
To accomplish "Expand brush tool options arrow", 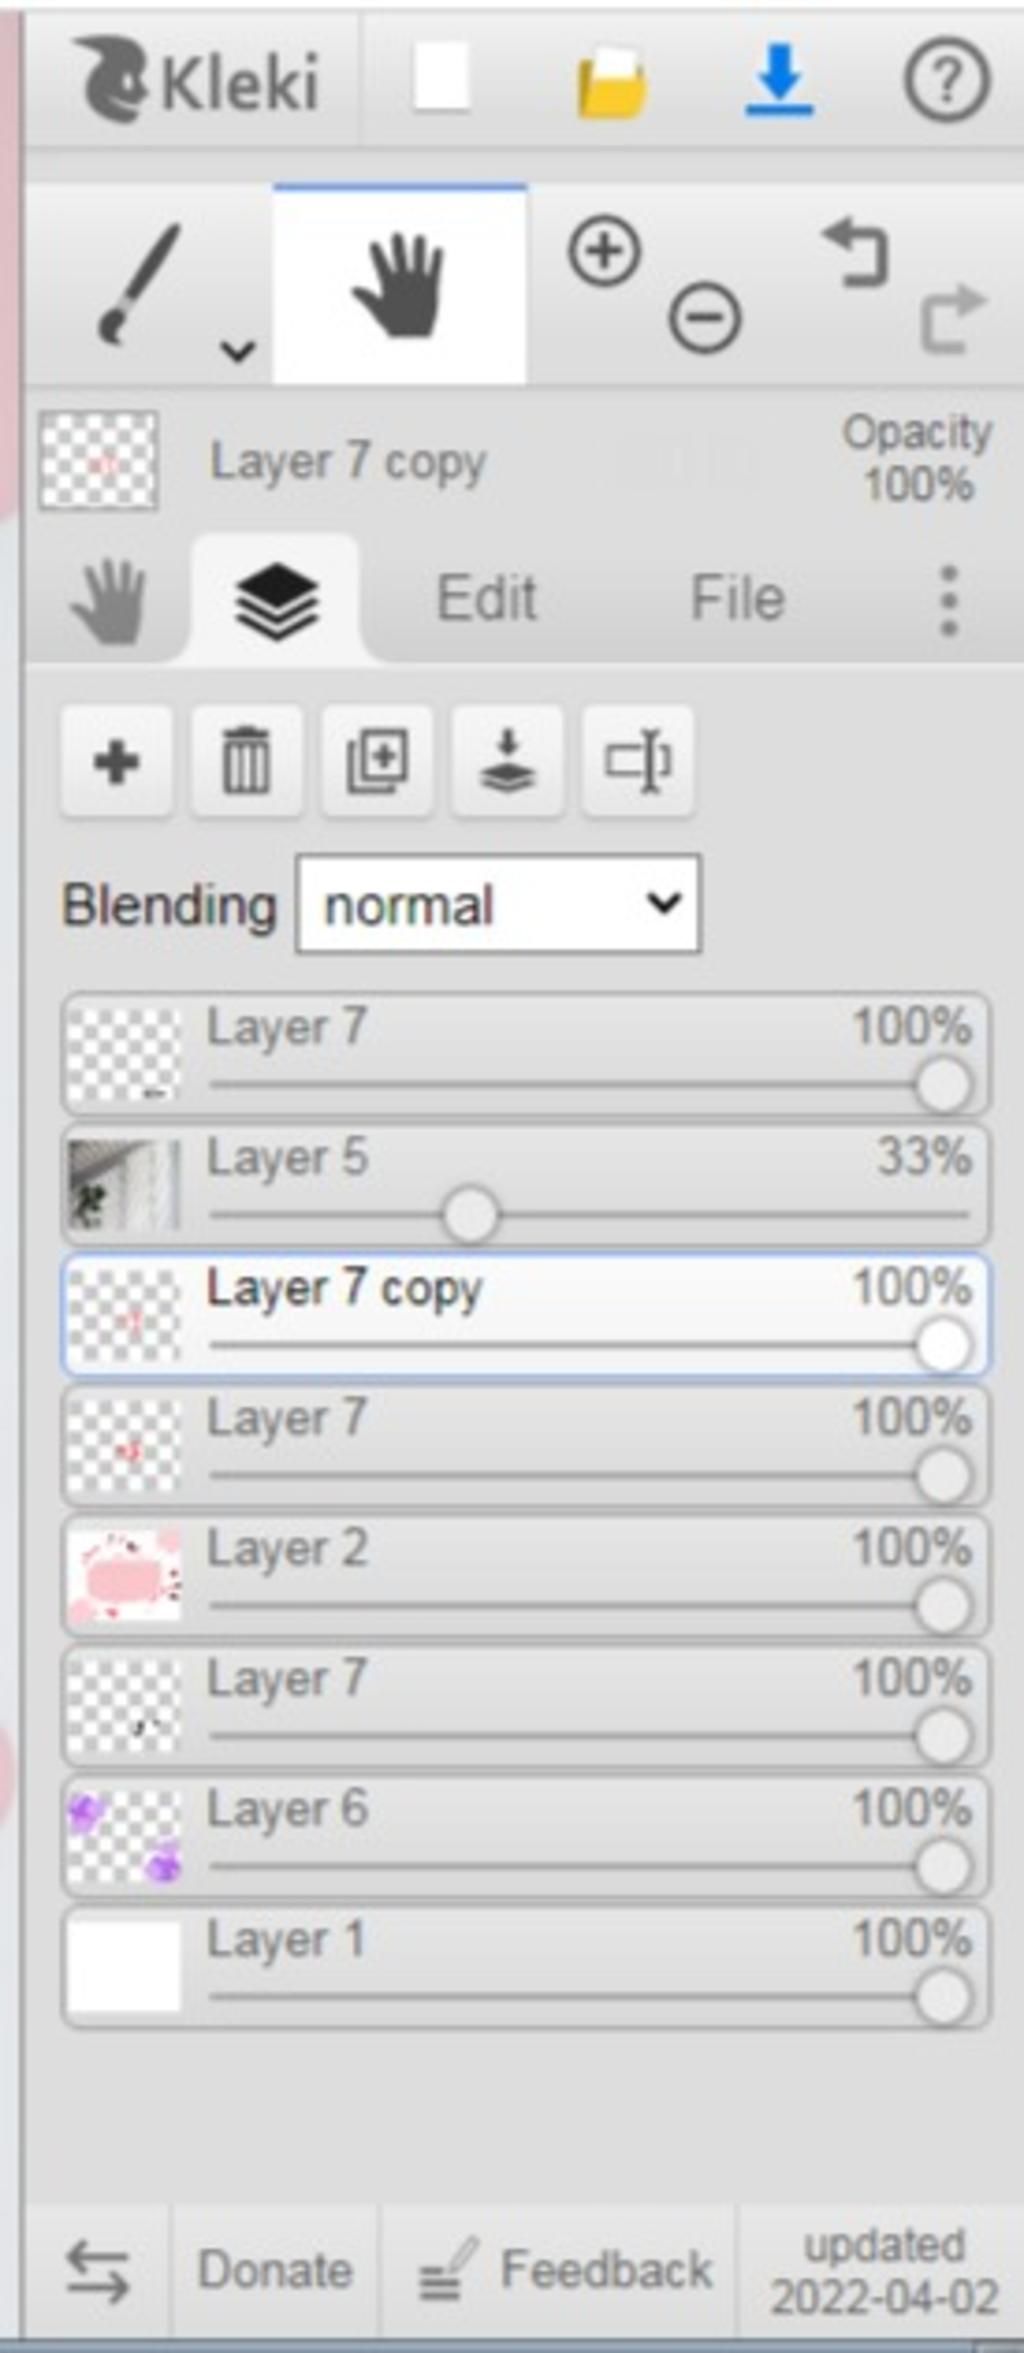I will click(x=238, y=350).
